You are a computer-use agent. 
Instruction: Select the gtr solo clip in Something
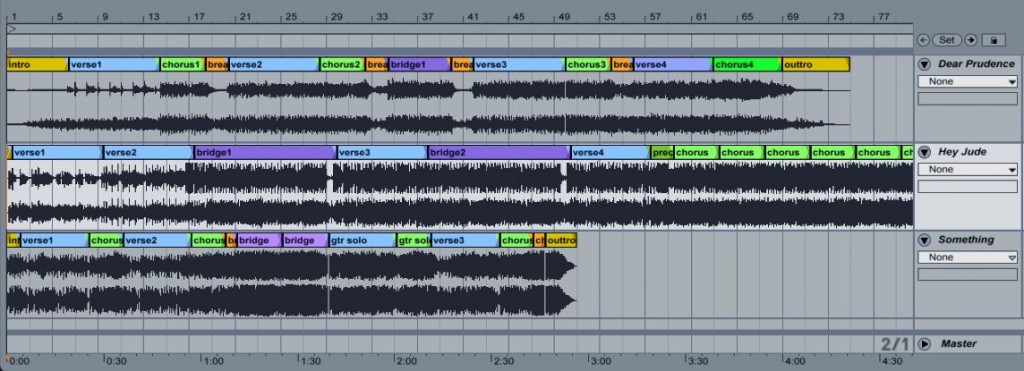point(362,240)
